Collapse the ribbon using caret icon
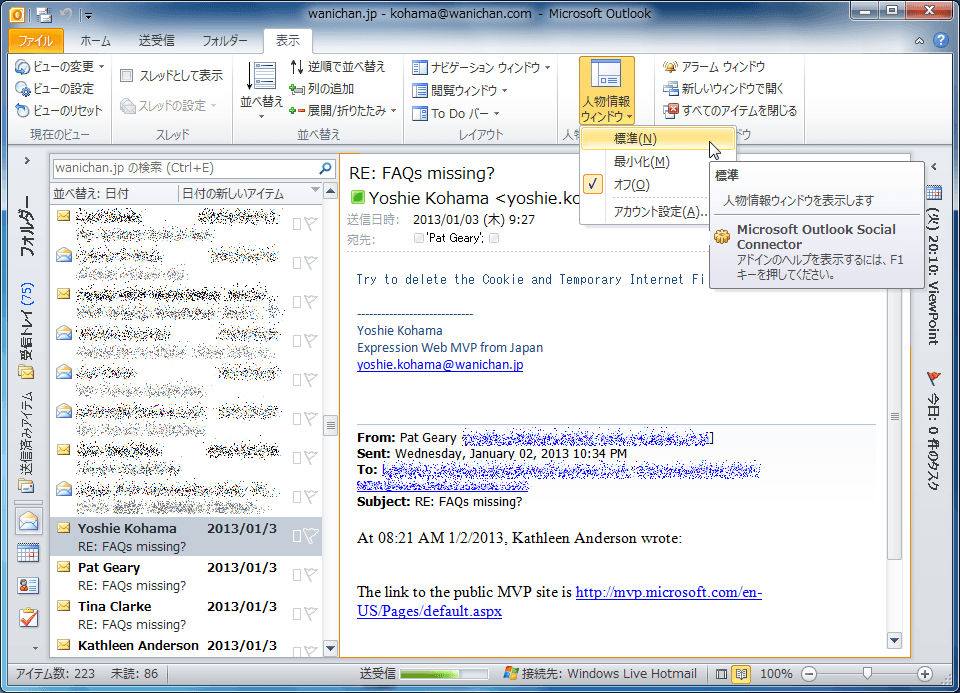This screenshot has height=693, width=960. point(920,41)
